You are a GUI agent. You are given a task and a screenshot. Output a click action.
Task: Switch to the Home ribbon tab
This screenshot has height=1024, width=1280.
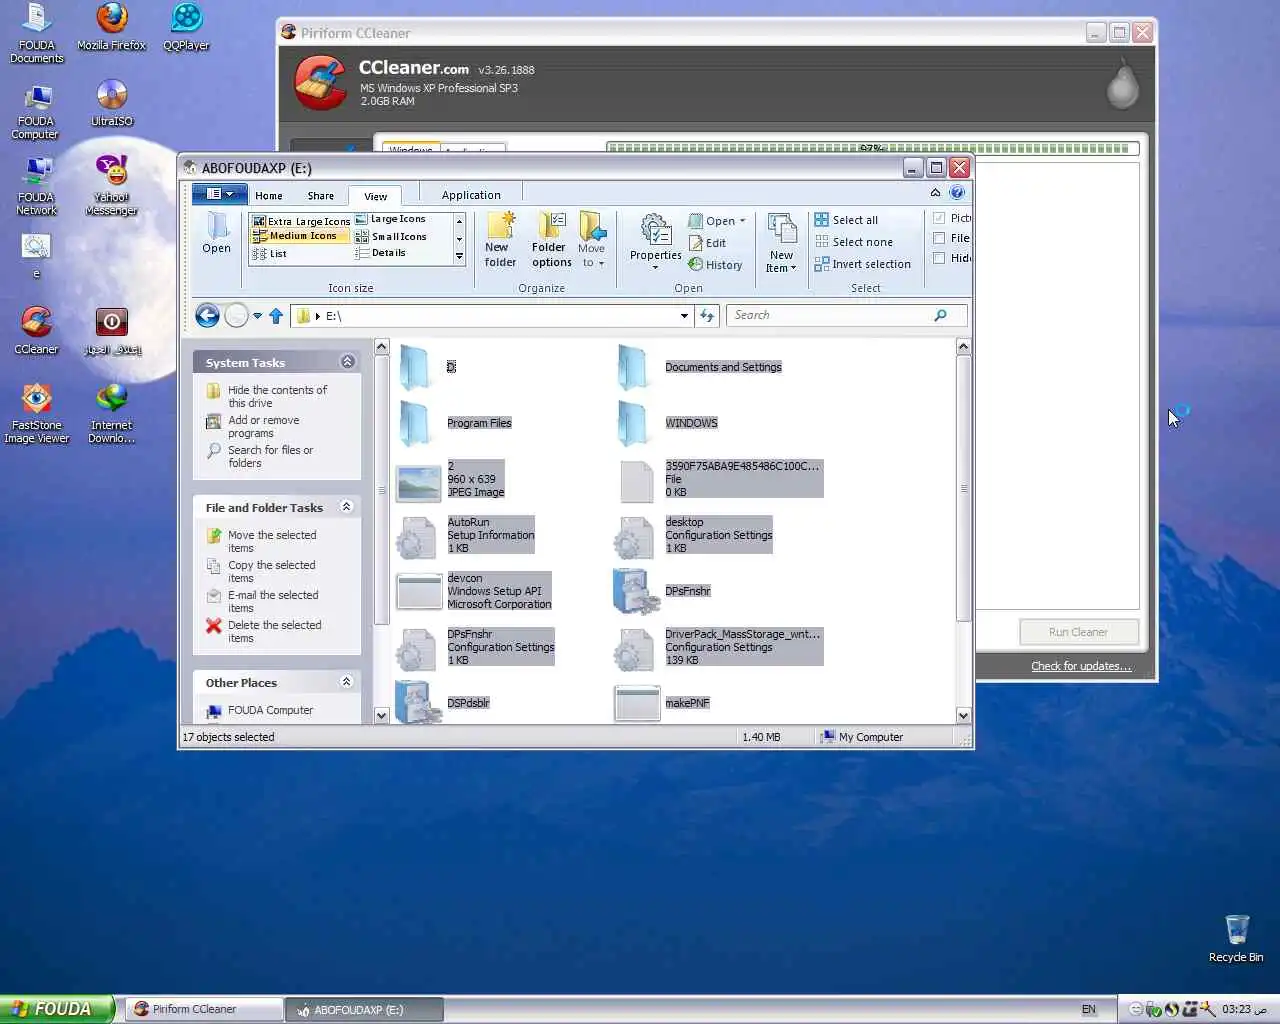click(x=268, y=196)
